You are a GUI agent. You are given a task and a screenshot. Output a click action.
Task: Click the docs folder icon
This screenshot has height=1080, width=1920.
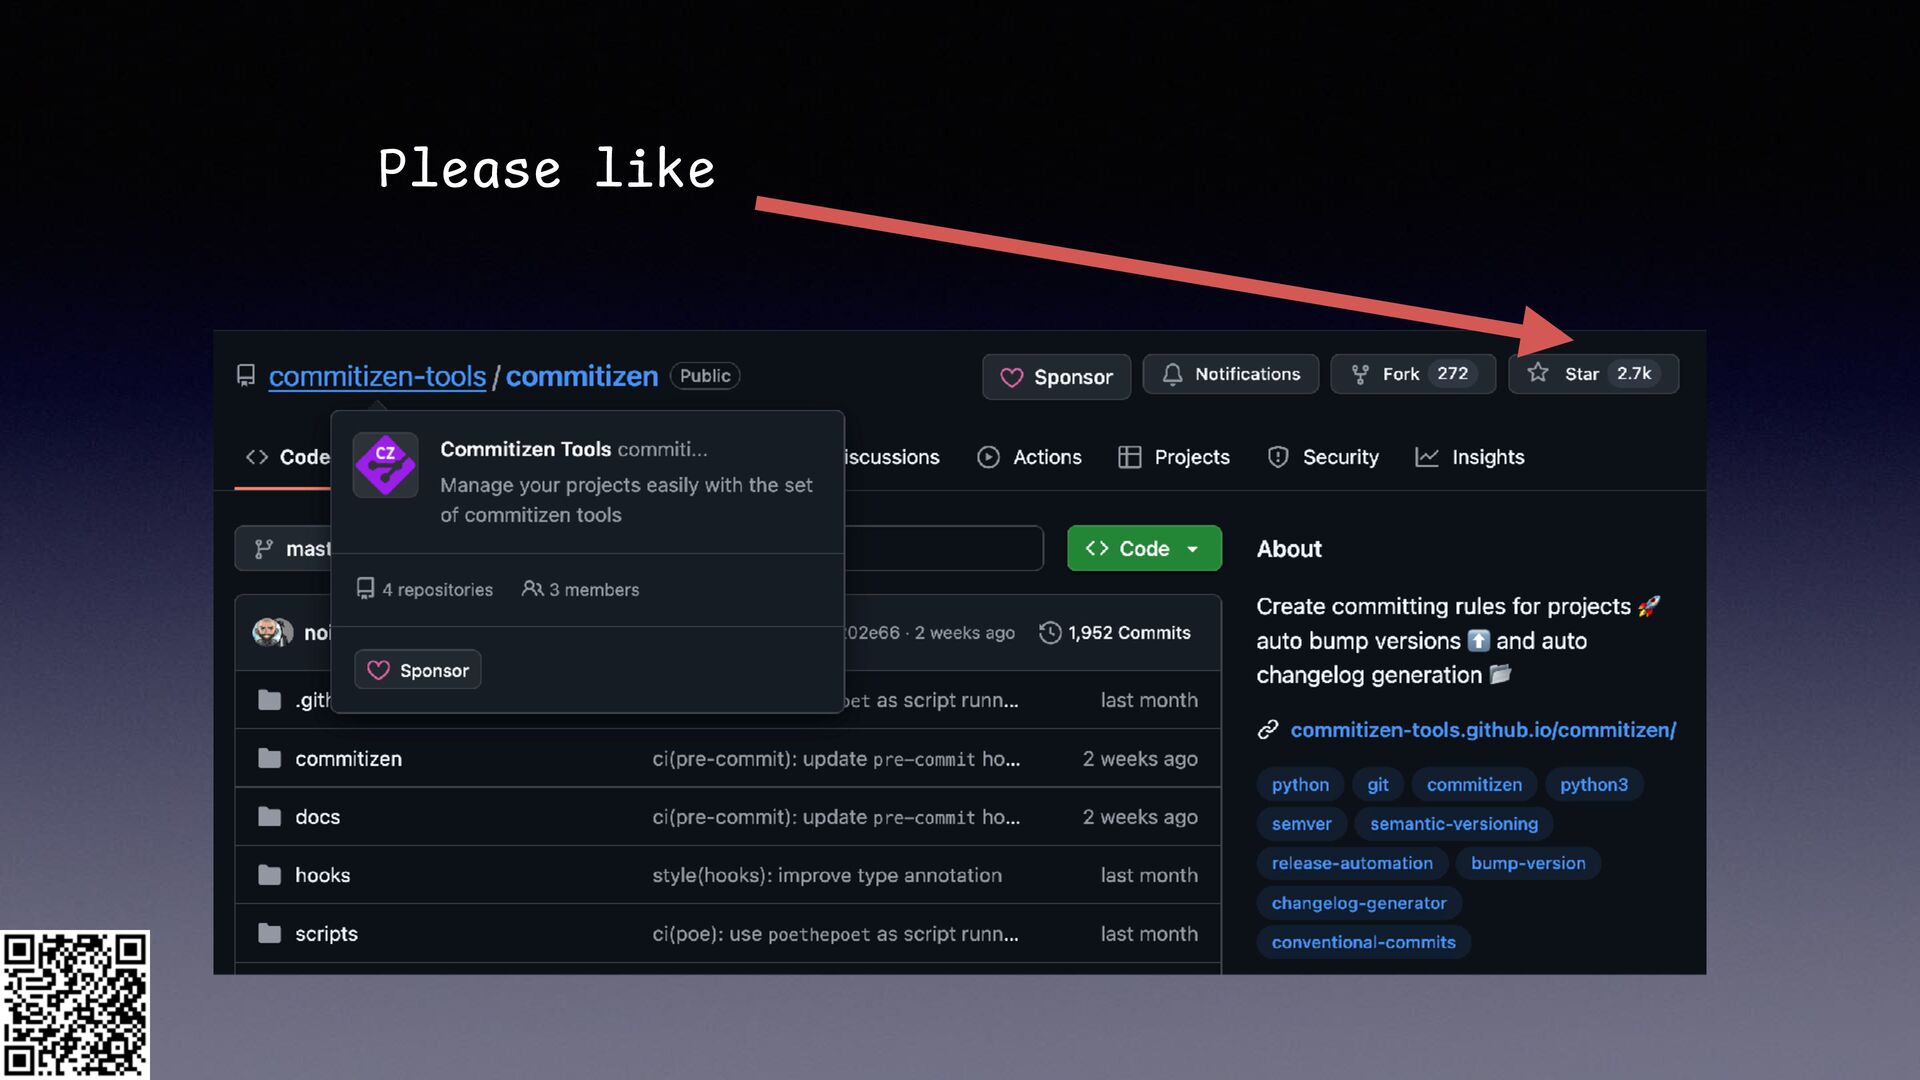coord(269,817)
